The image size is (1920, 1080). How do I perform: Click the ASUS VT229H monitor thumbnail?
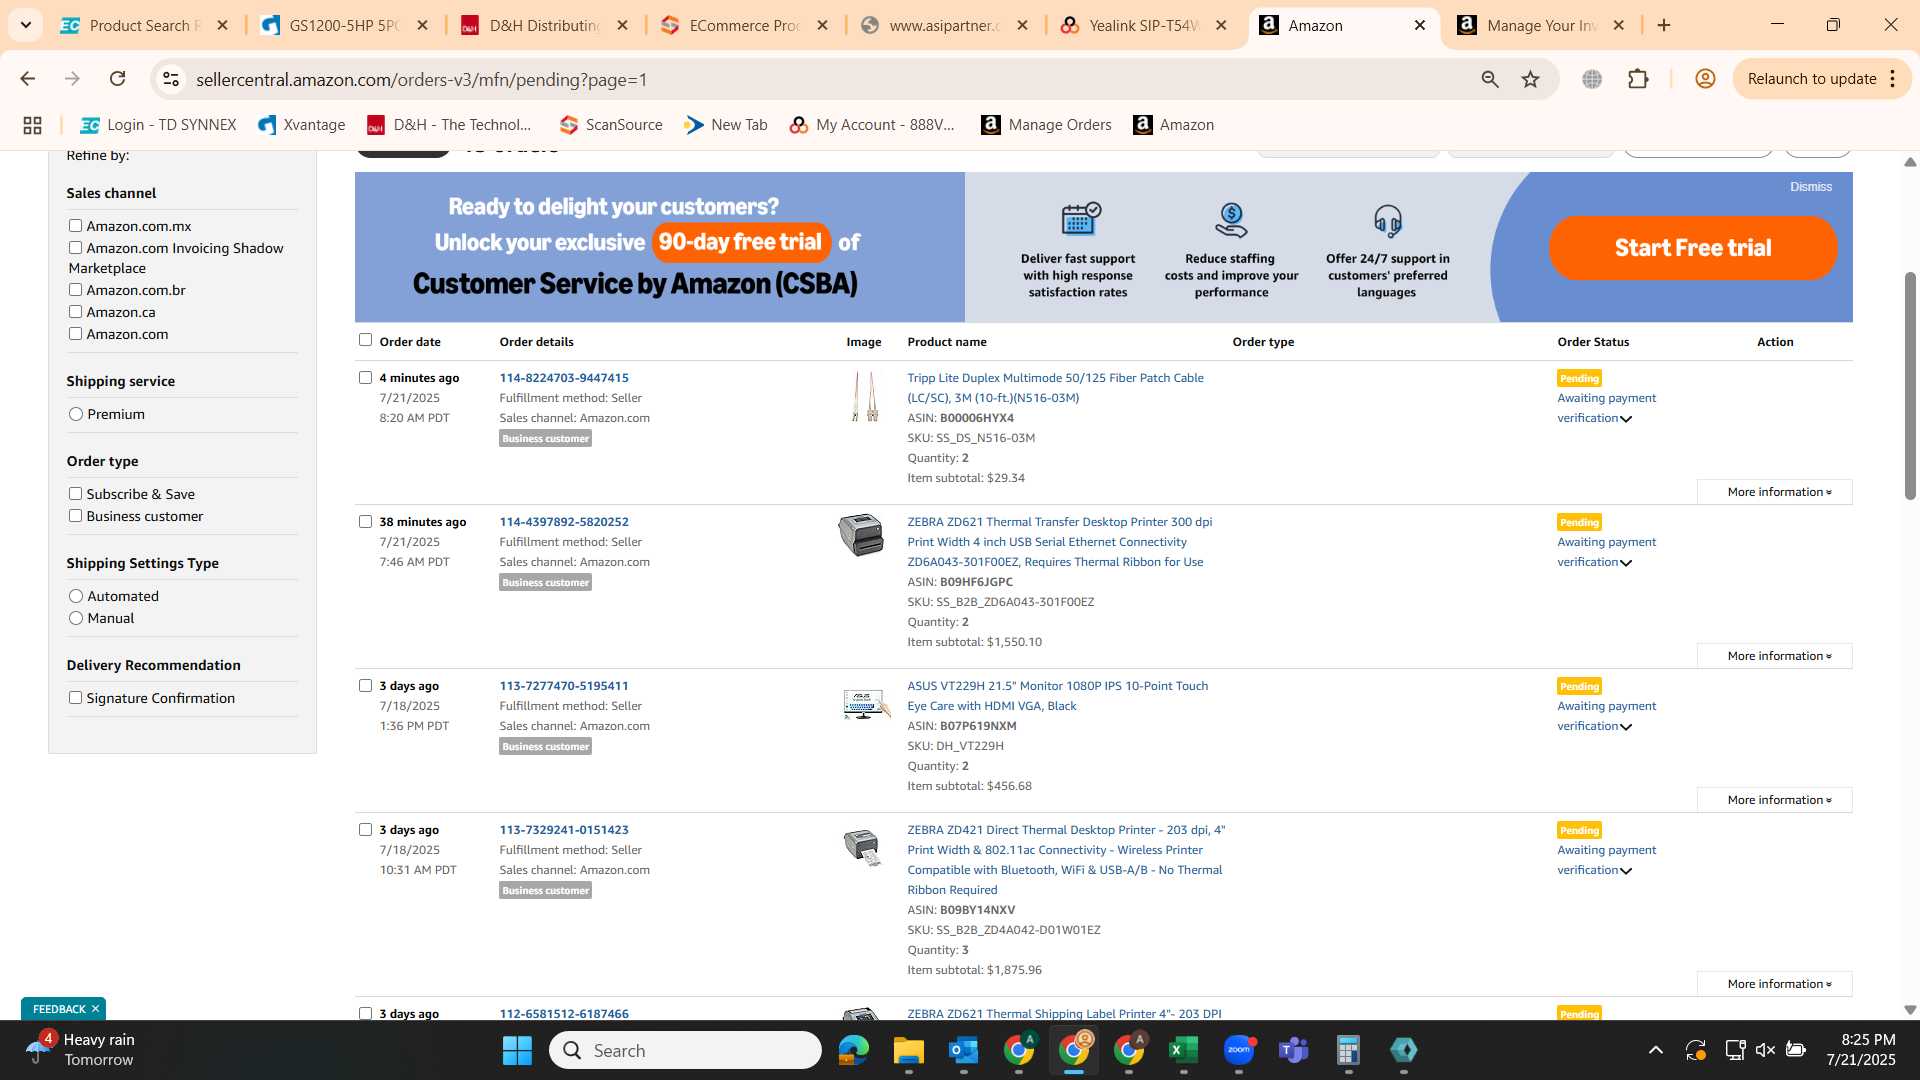tap(865, 704)
